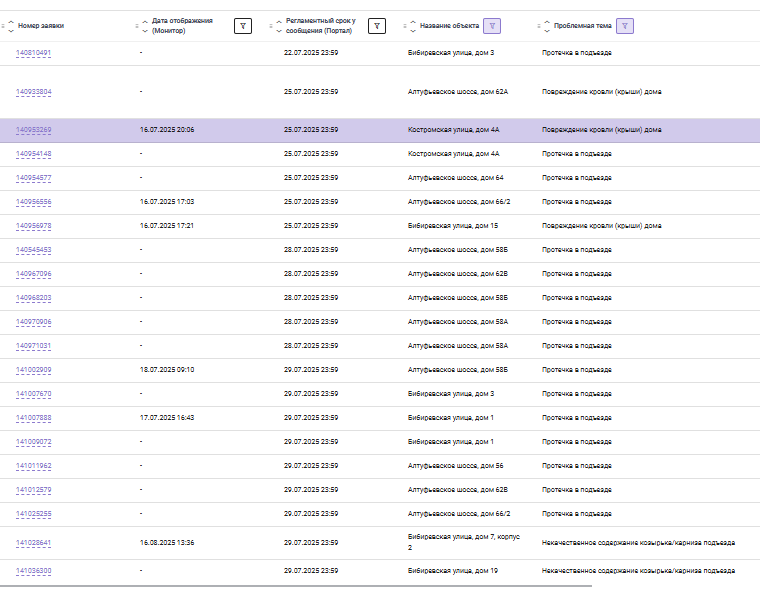Select the date cell 16.08.2025 13:36
The height and width of the screenshot is (595, 760).
(167, 543)
